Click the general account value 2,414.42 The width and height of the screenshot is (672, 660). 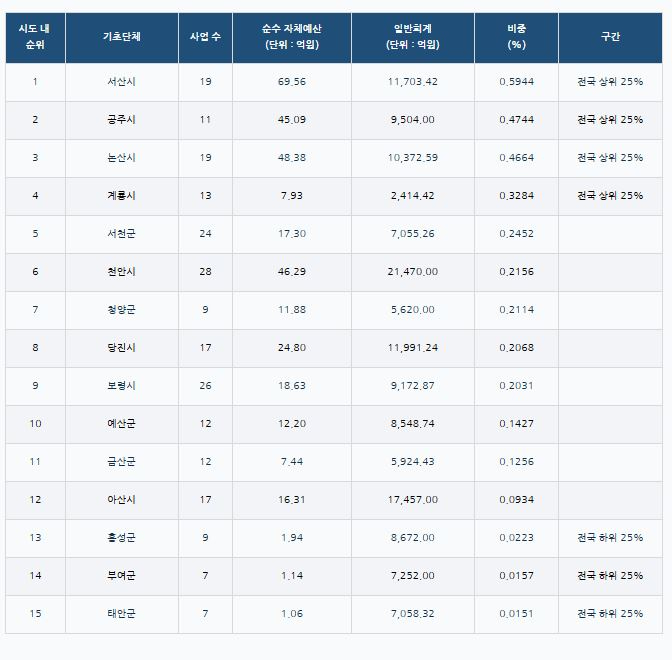[x=413, y=196]
